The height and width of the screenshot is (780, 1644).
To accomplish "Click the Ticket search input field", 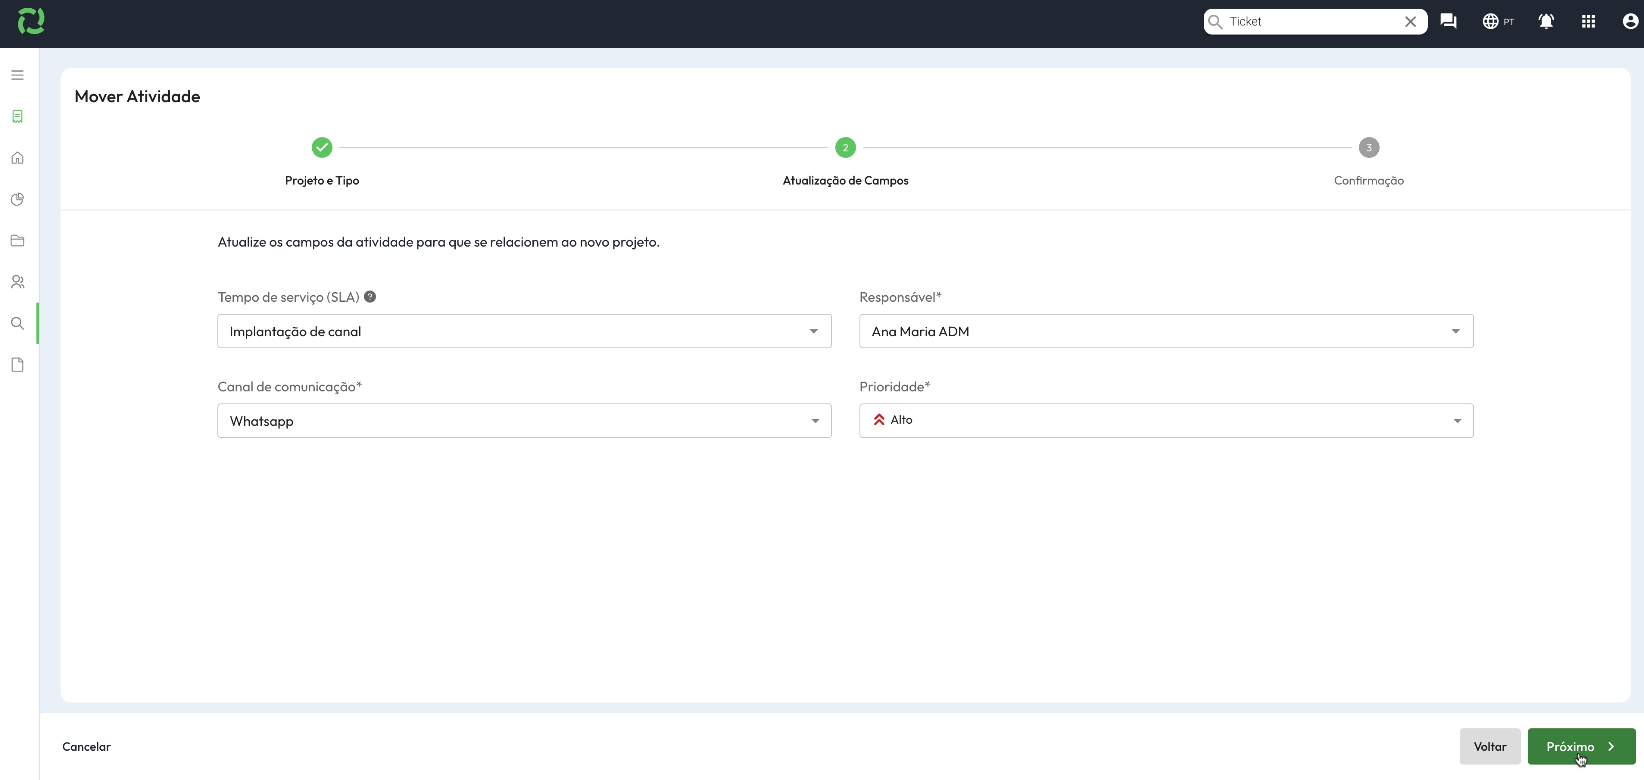I will (1313, 21).
